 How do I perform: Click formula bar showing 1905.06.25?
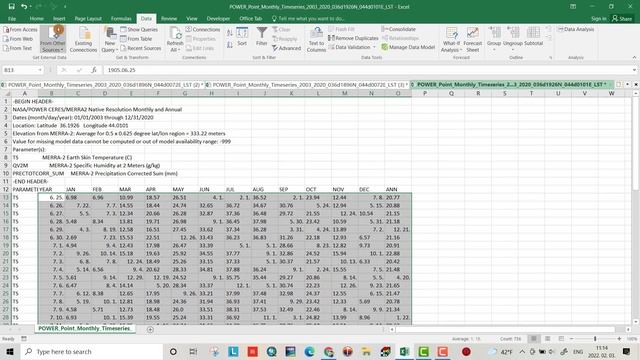[x=367, y=70]
